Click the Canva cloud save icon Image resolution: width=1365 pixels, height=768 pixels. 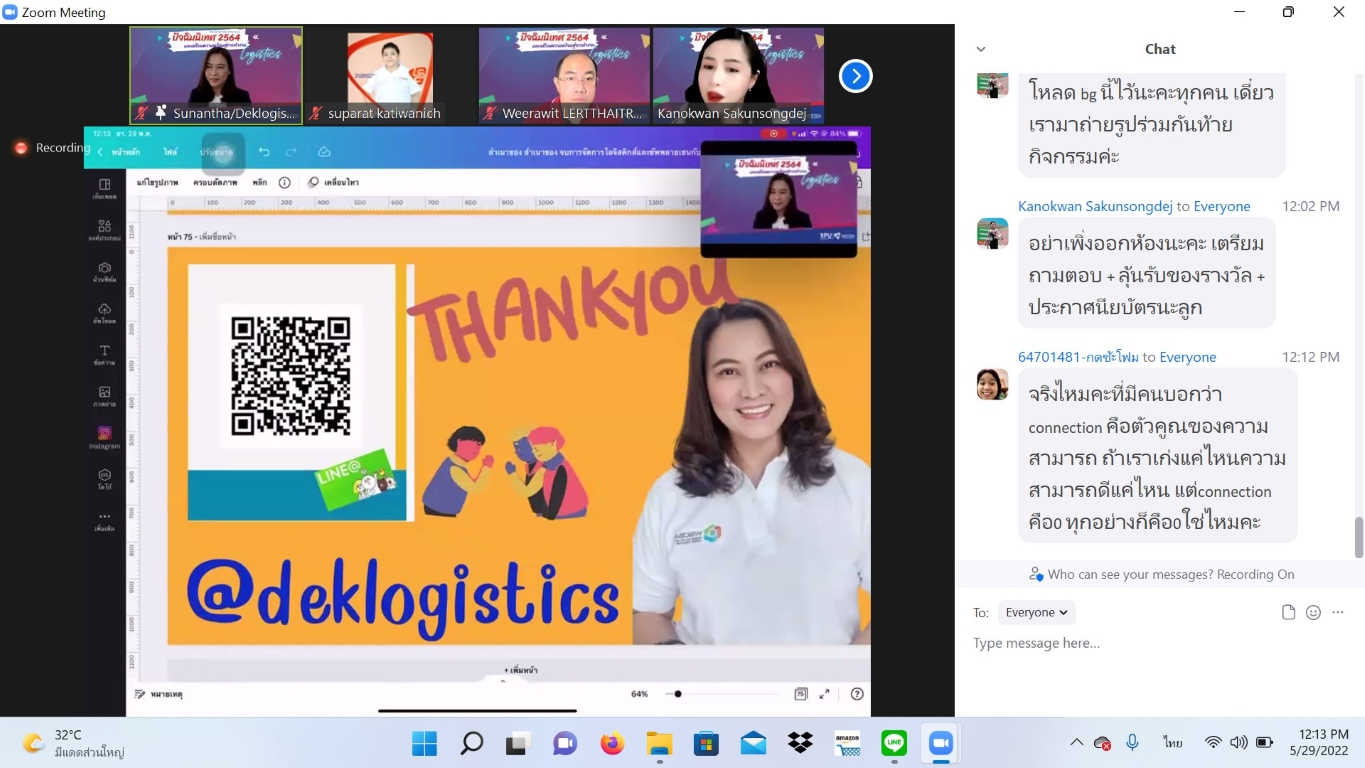[324, 152]
